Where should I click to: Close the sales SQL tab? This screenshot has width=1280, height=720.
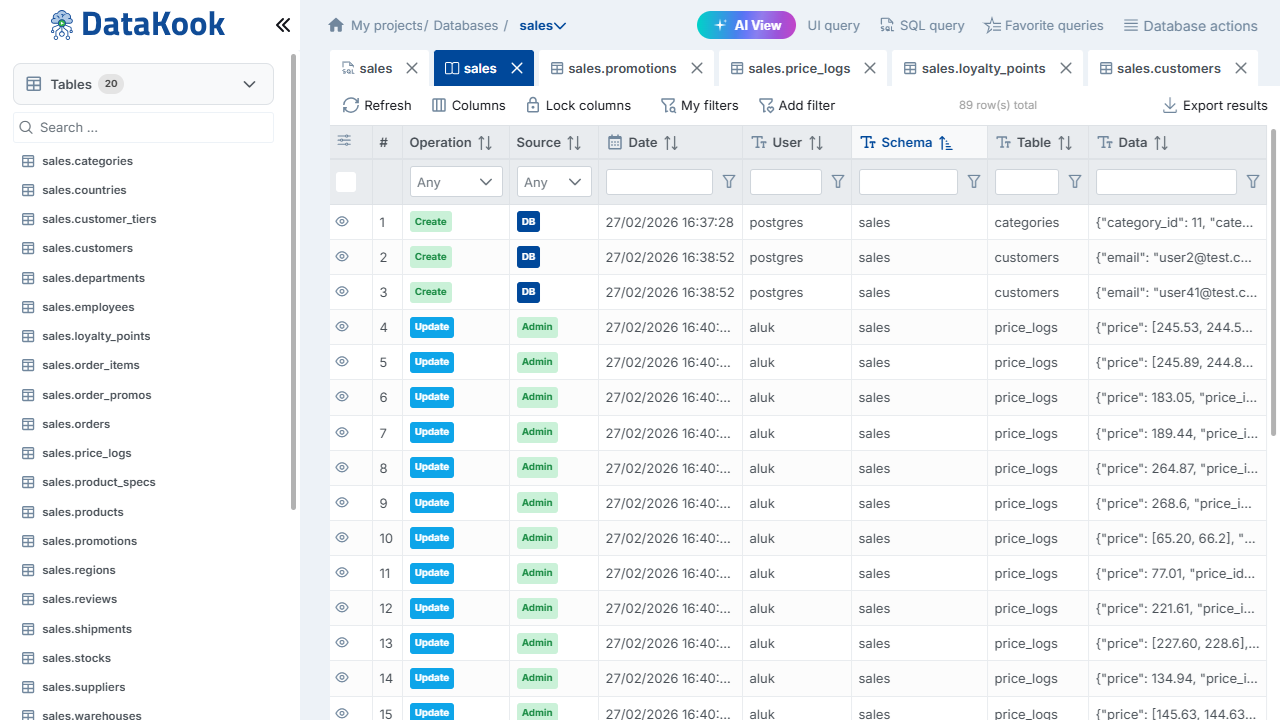412,68
